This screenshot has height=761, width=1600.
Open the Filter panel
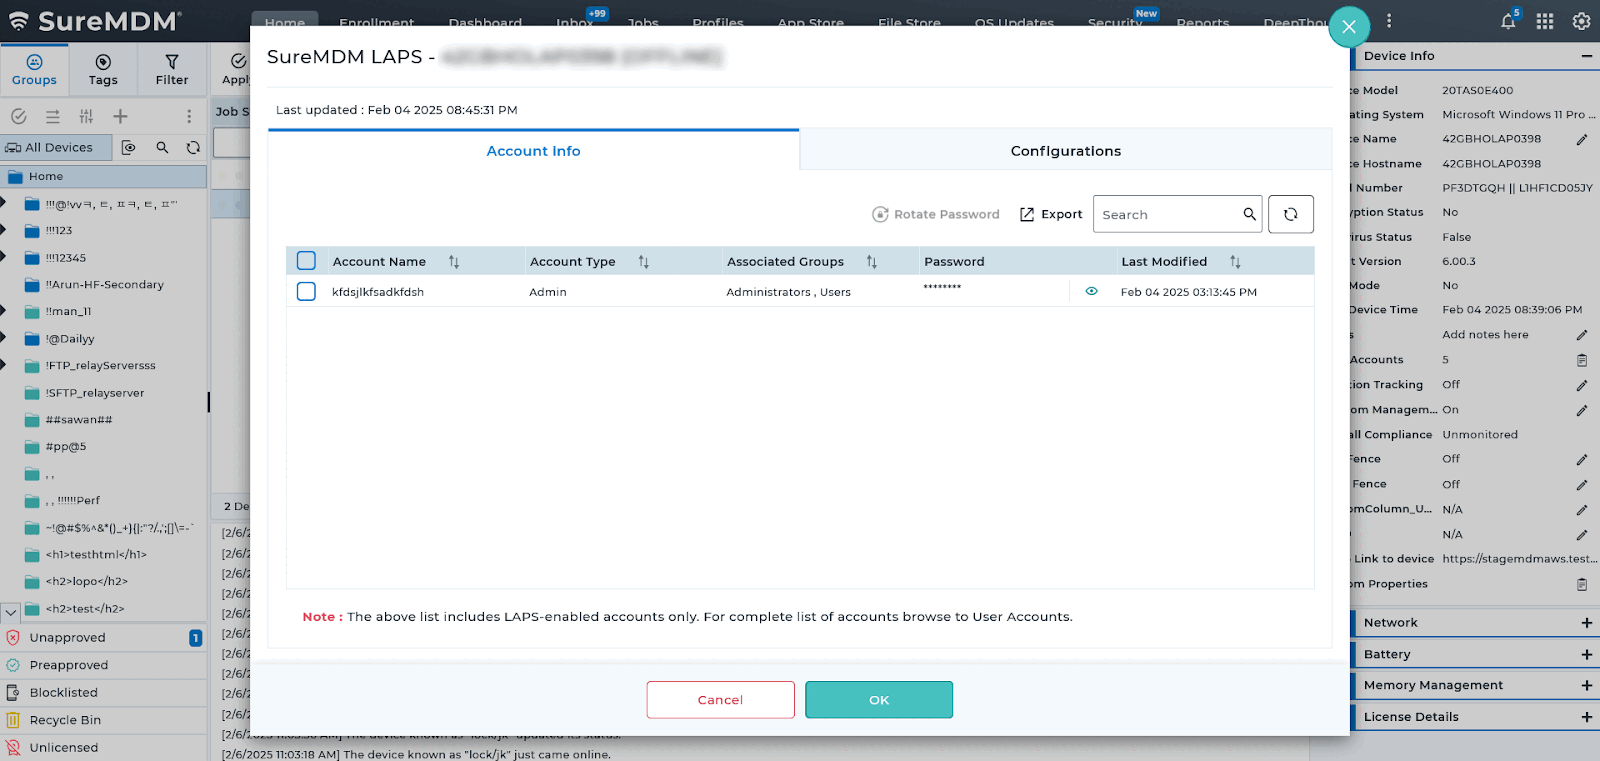tap(172, 69)
